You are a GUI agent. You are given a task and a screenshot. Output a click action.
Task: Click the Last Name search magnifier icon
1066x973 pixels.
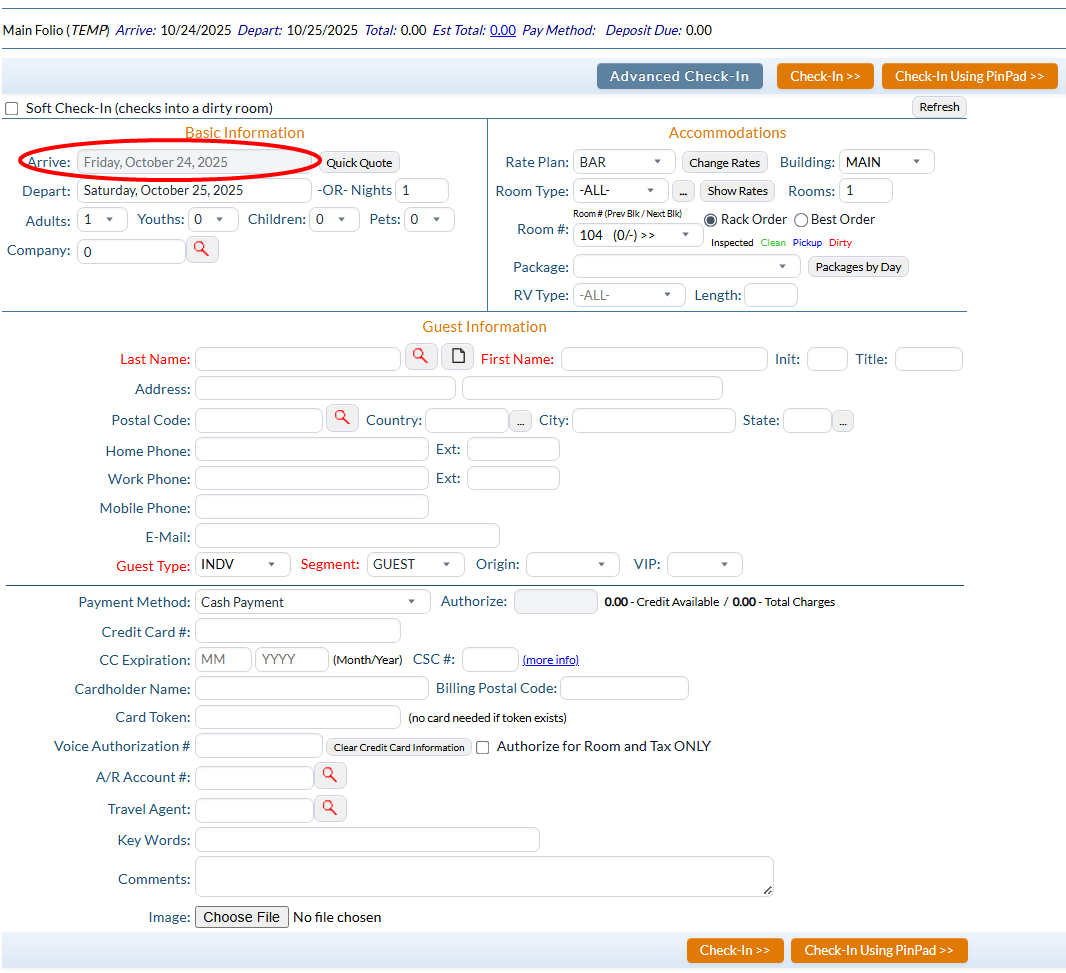(421, 356)
